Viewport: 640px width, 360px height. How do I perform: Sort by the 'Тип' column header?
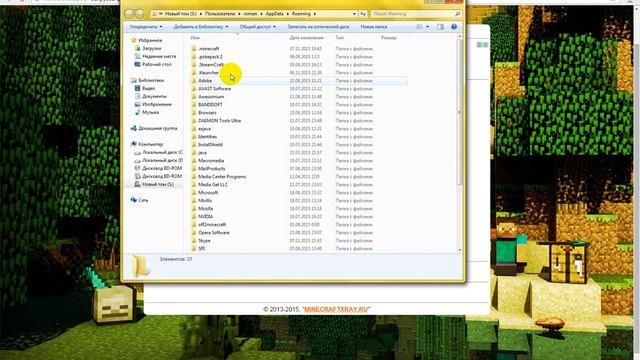pos(340,38)
